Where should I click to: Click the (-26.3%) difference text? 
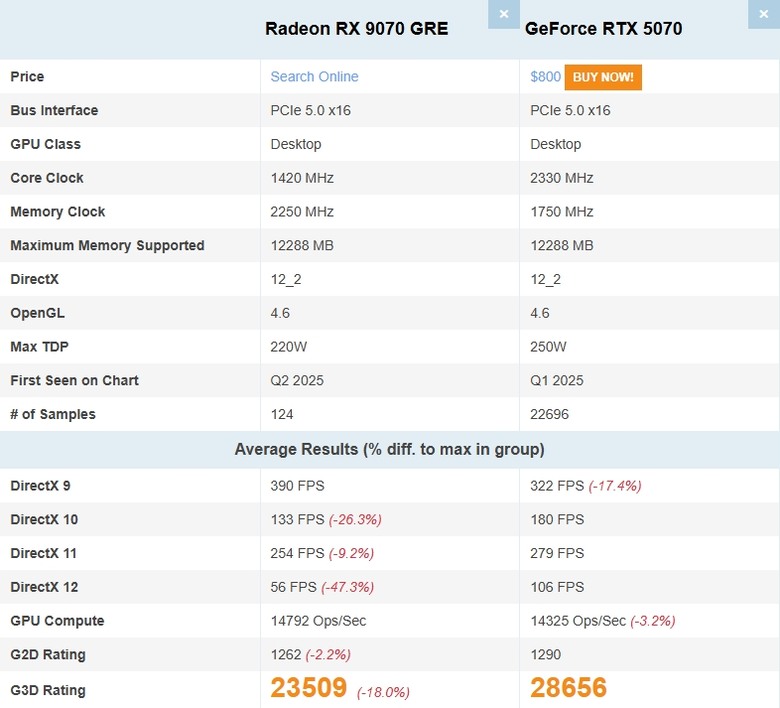(x=355, y=520)
